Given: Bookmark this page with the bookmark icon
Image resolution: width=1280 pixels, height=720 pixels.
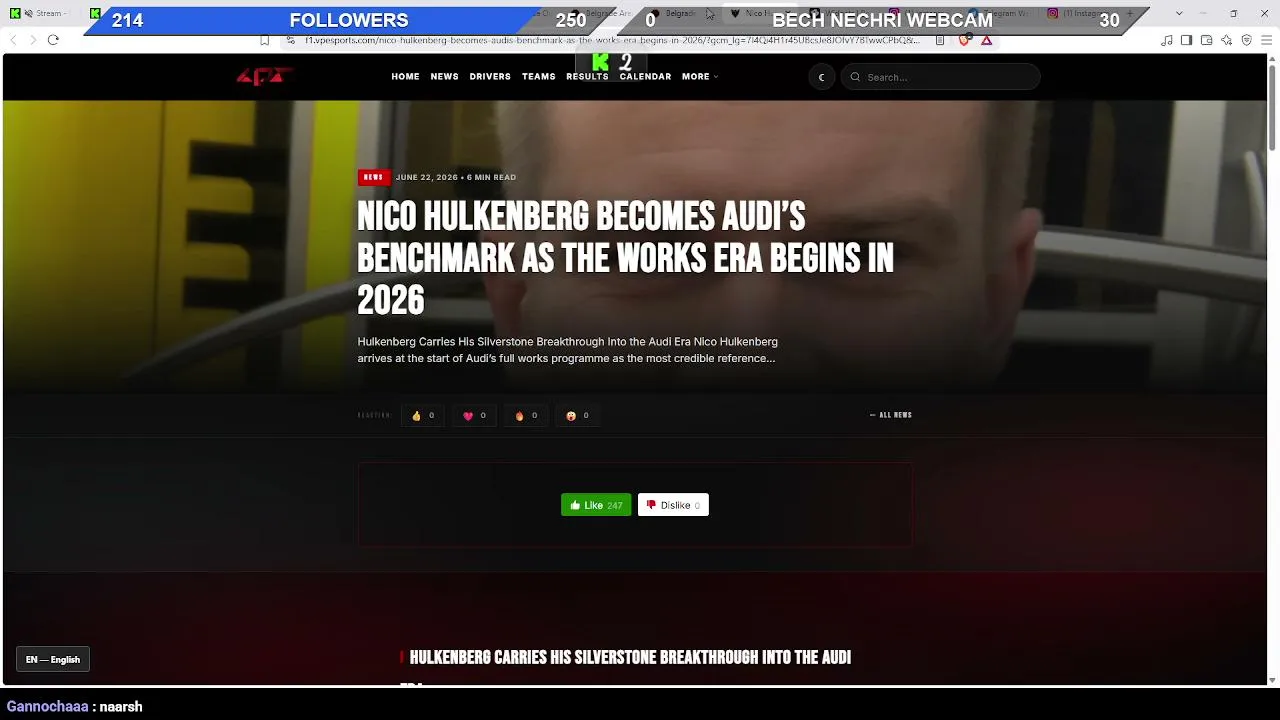Looking at the screenshot, I should click(264, 40).
